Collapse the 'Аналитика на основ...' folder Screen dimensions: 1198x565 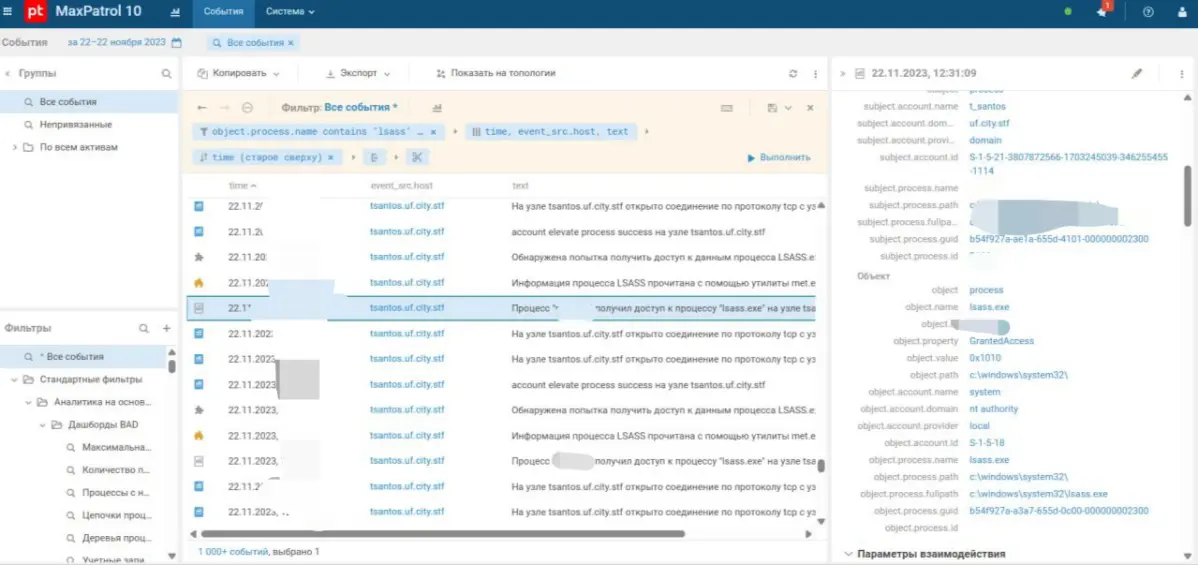[x=28, y=402]
